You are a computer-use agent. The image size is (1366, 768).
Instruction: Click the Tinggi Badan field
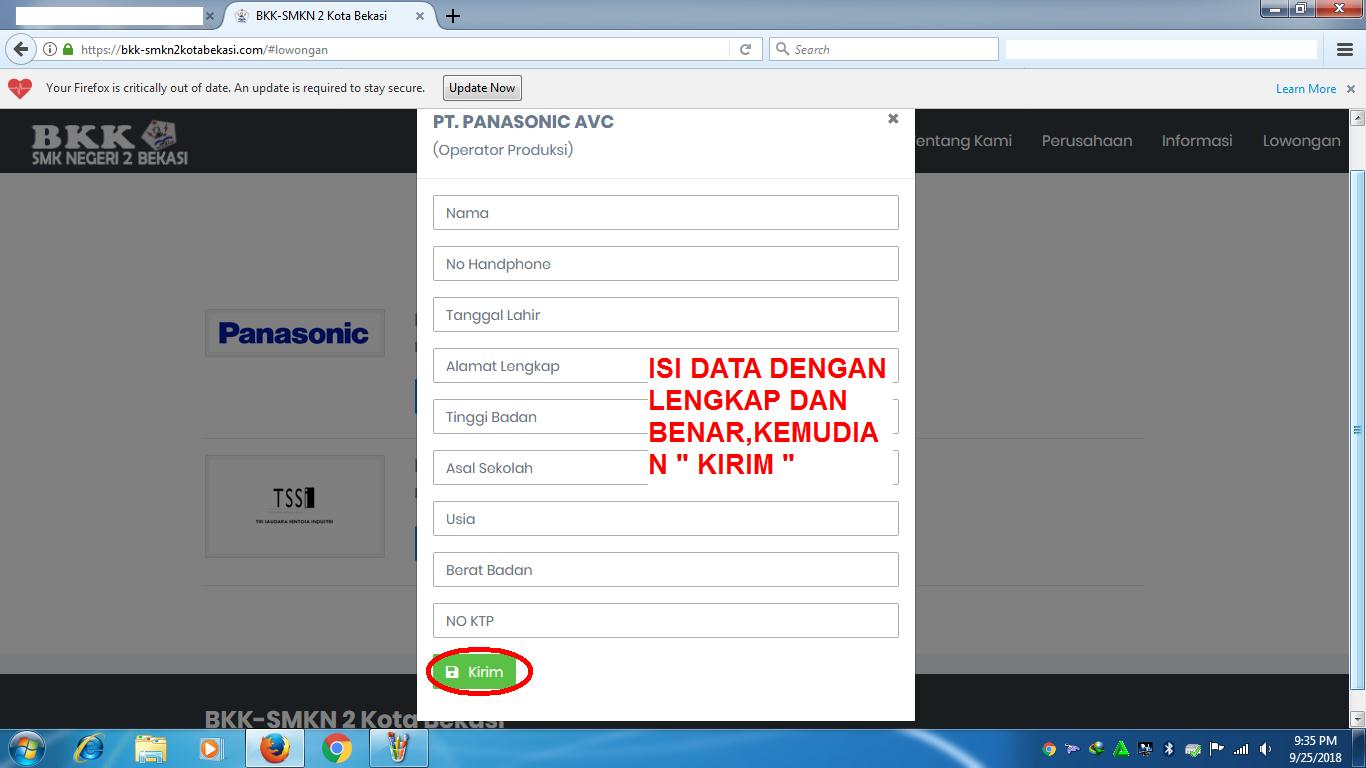(x=666, y=416)
